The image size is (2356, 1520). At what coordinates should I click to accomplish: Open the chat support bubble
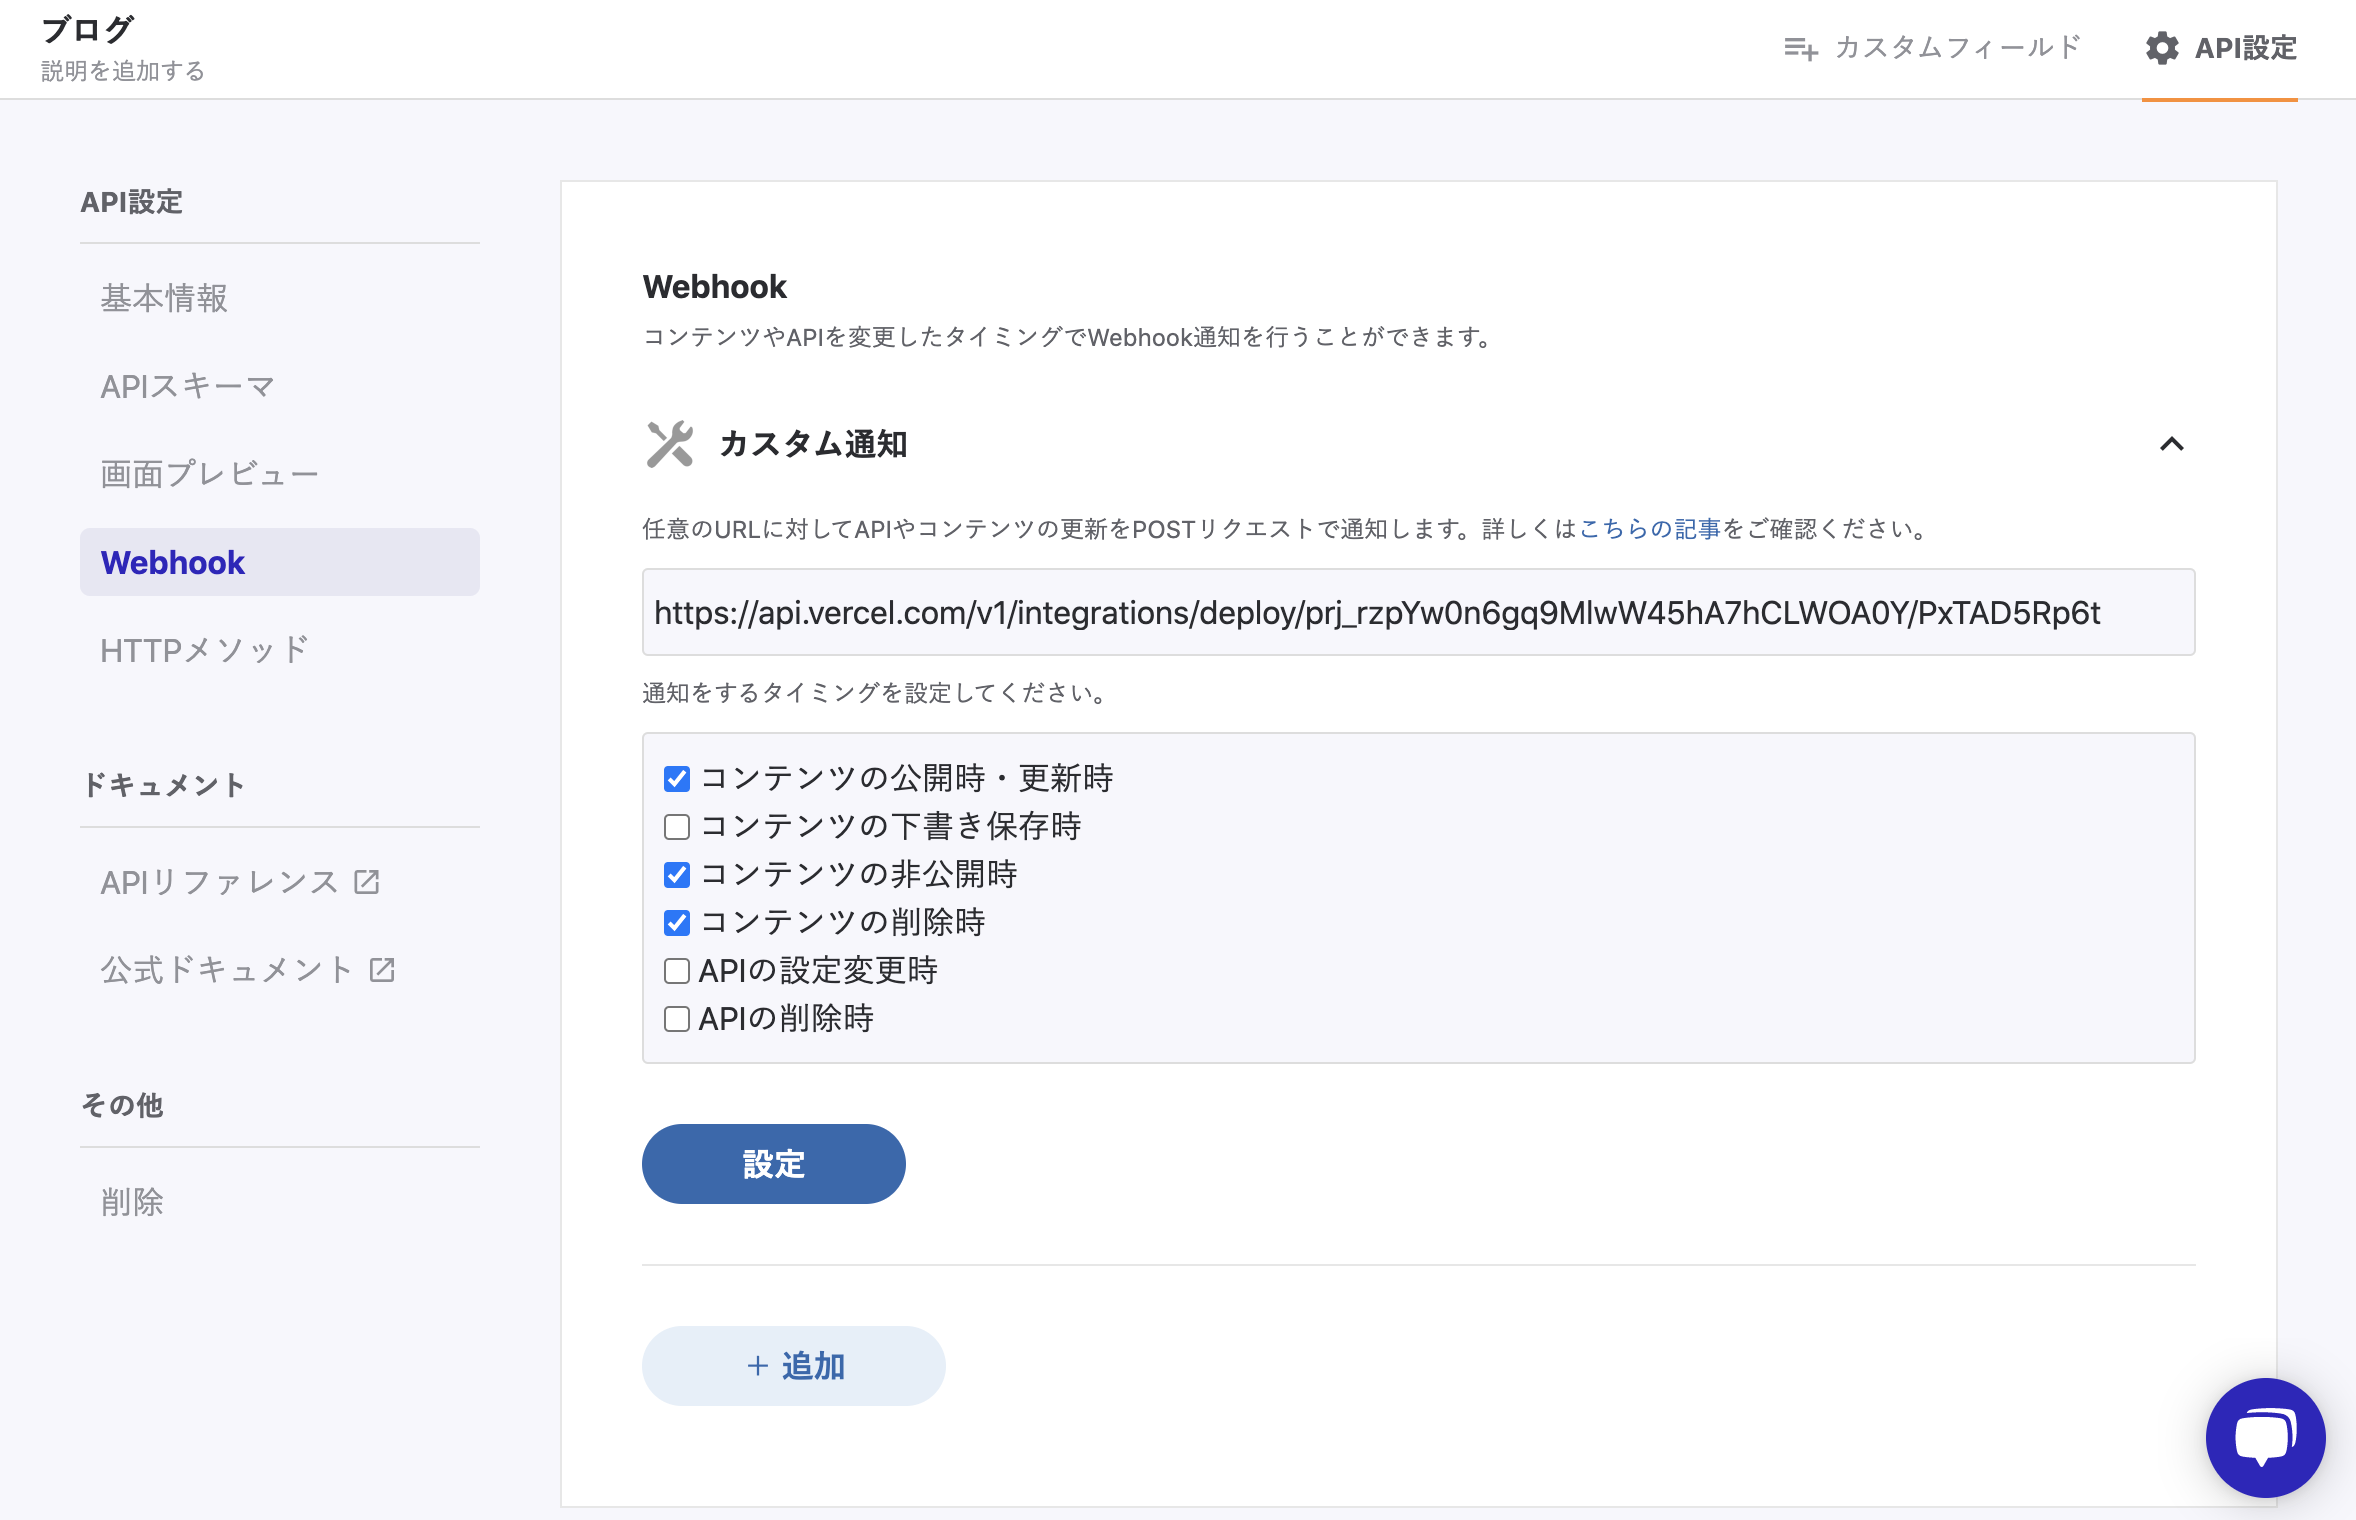pyautogui.click(x=2265, y=1437)
